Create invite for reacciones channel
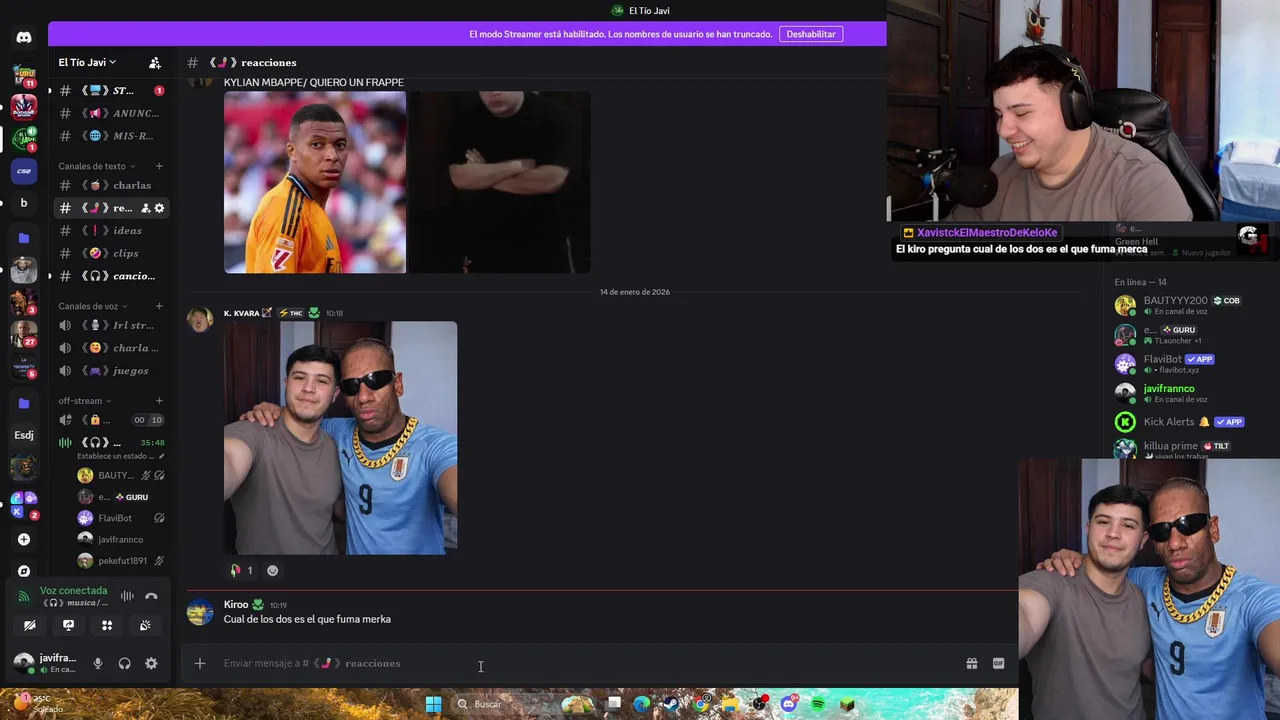This screenshot has height=720, width=1280. (146, 208)
